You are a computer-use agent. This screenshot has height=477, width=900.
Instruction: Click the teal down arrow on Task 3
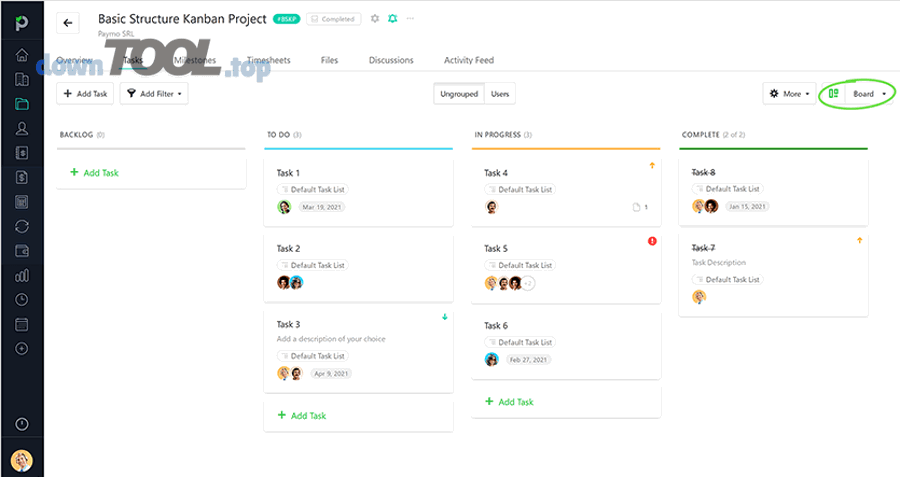point(445,317)
